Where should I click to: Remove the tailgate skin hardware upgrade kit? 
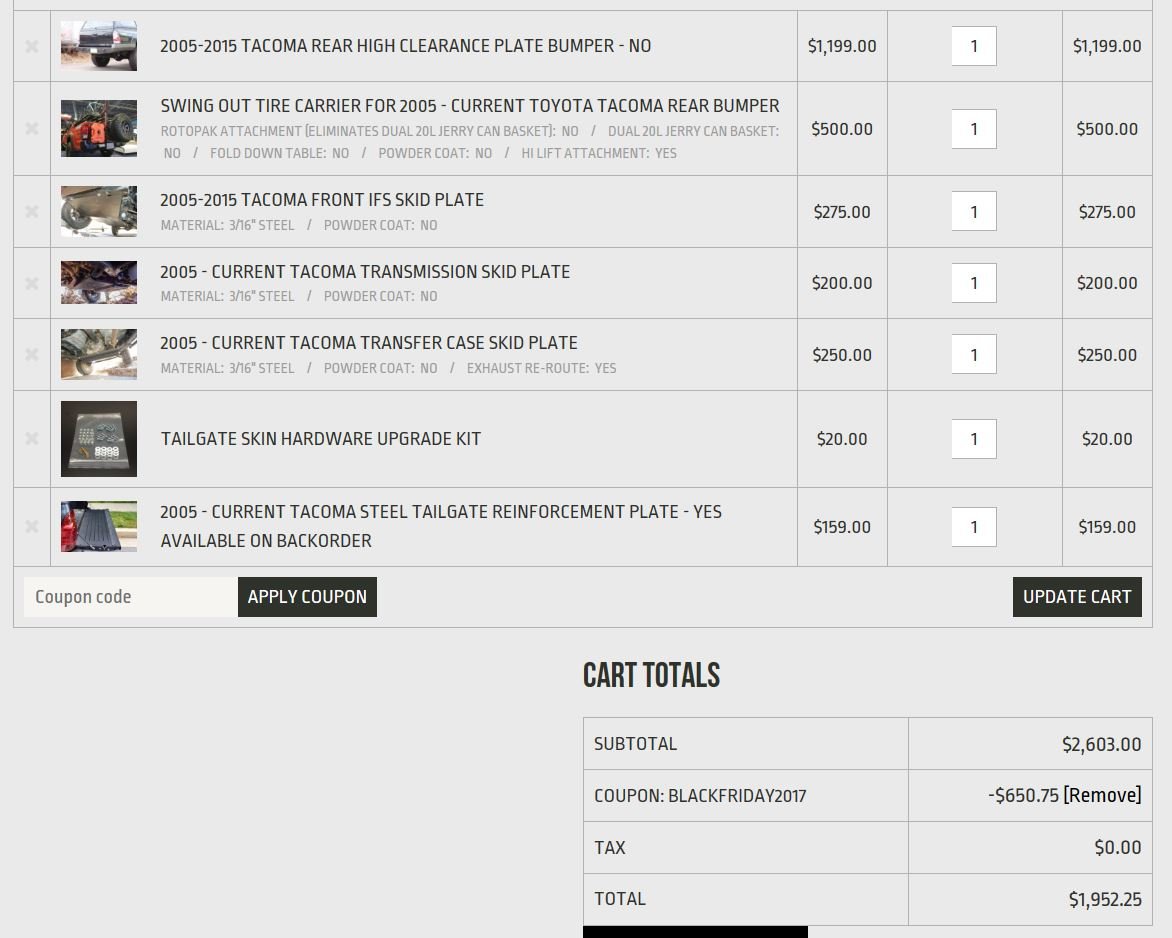31,439
